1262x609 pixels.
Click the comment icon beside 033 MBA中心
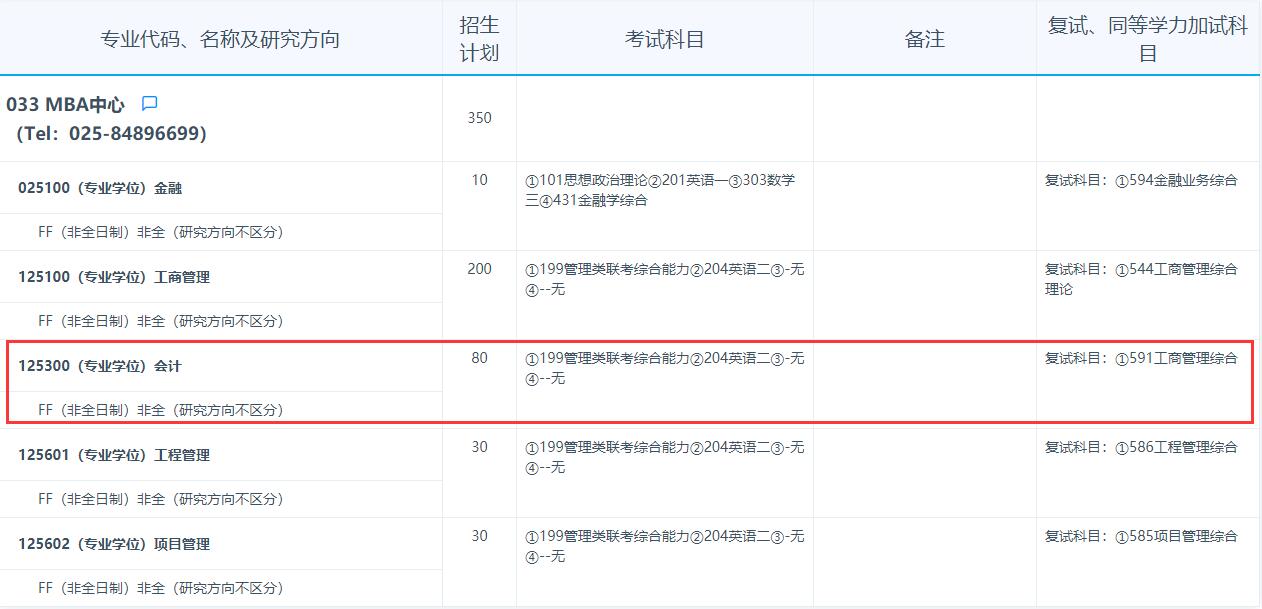pyautogui.click(x=150, y=103)
